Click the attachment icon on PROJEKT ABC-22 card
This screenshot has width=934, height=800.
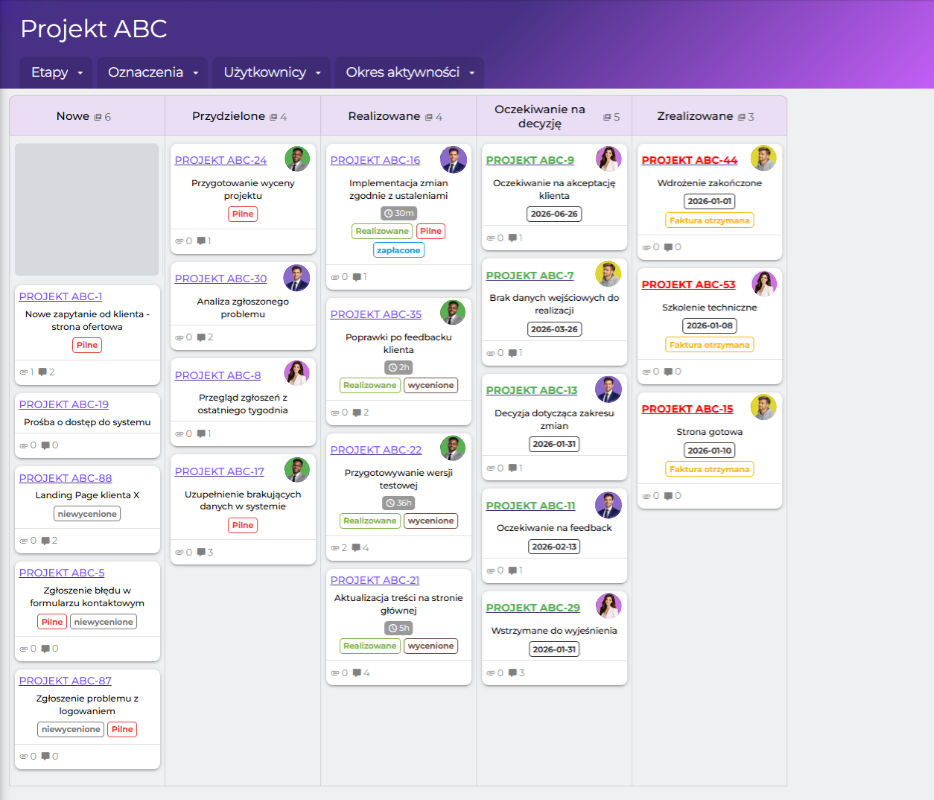334,548
